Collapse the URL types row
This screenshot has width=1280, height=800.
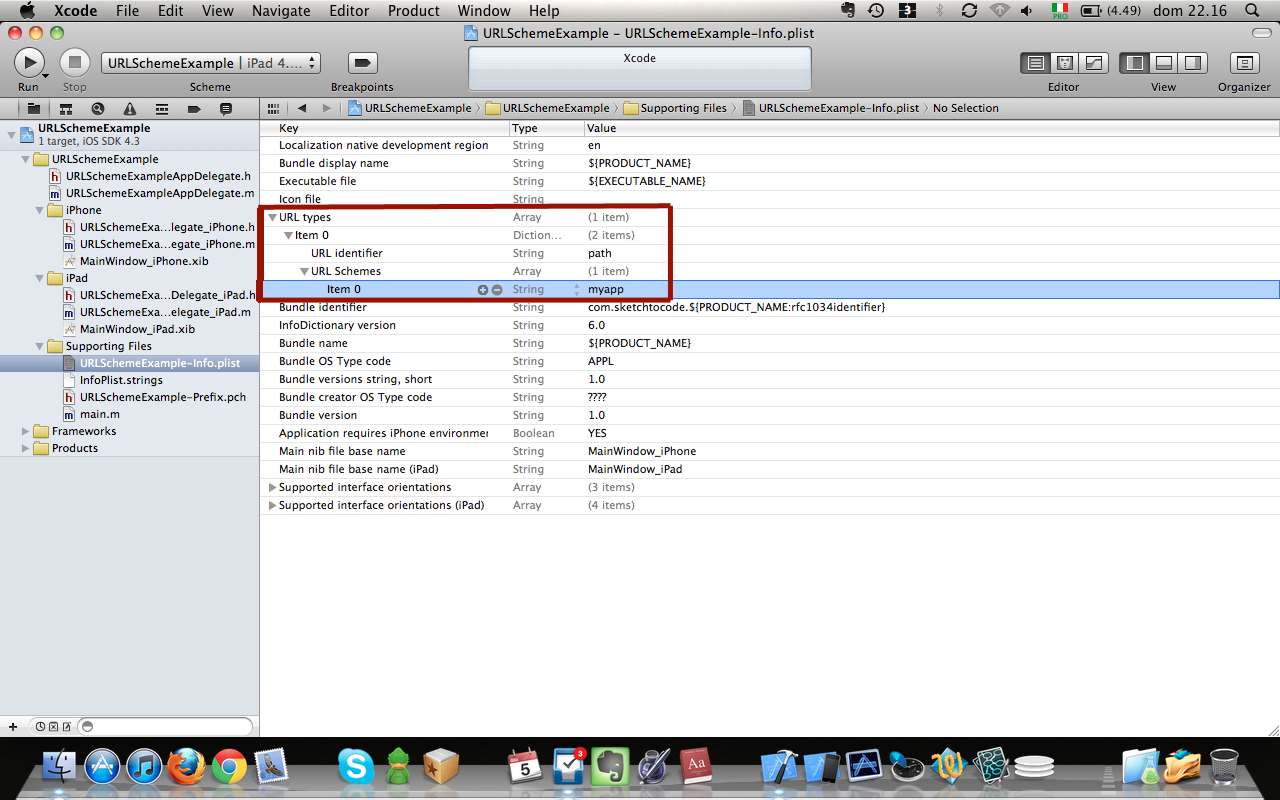(x=272, y=217)
